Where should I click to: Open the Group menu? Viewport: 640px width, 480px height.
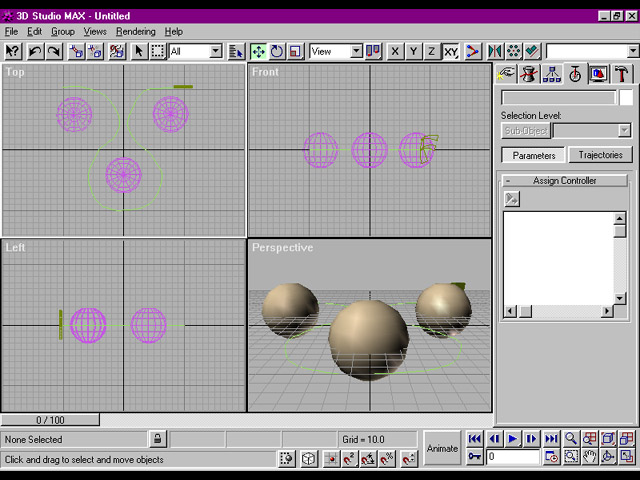tap(63, 32)
